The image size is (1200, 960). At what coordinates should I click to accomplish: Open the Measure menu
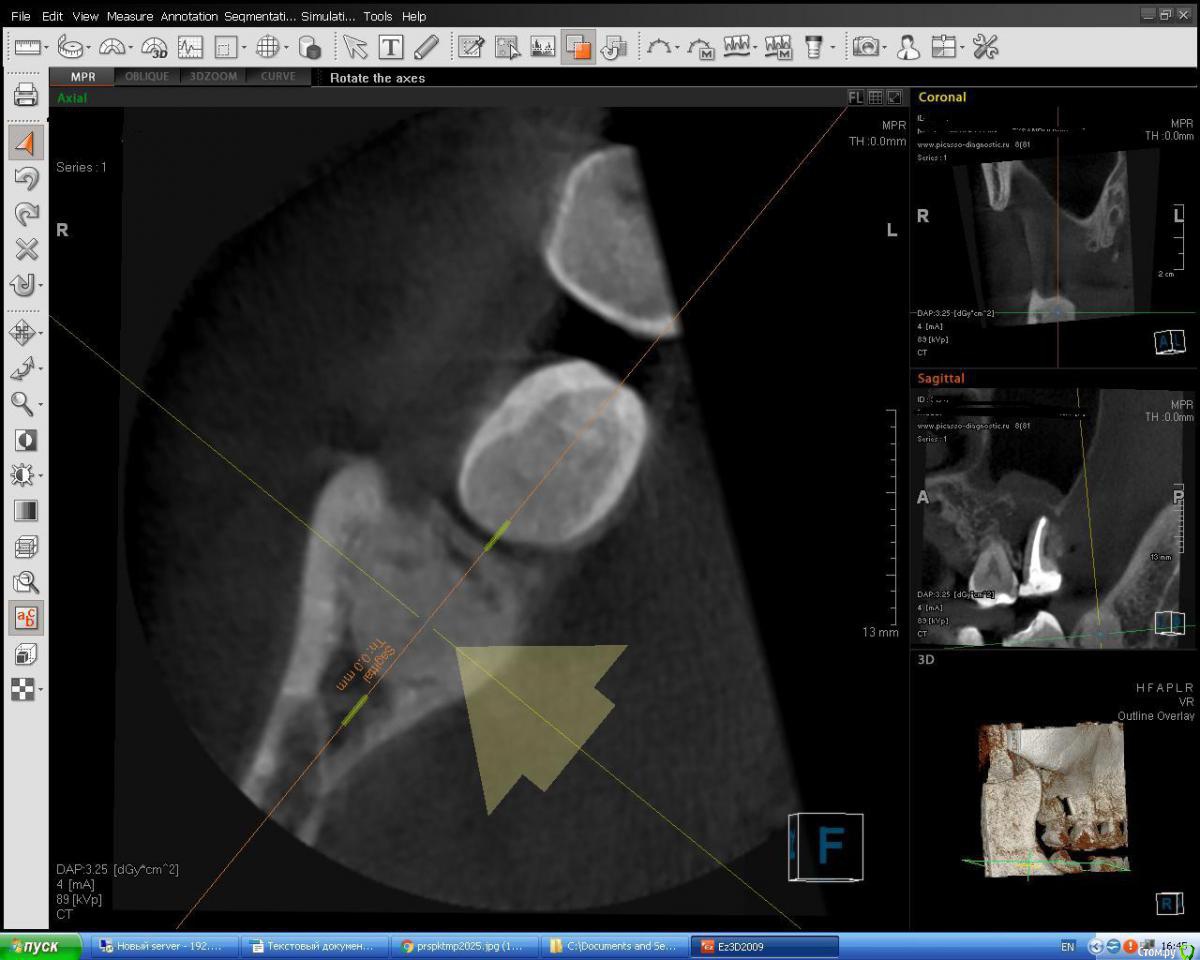point(129,16)
